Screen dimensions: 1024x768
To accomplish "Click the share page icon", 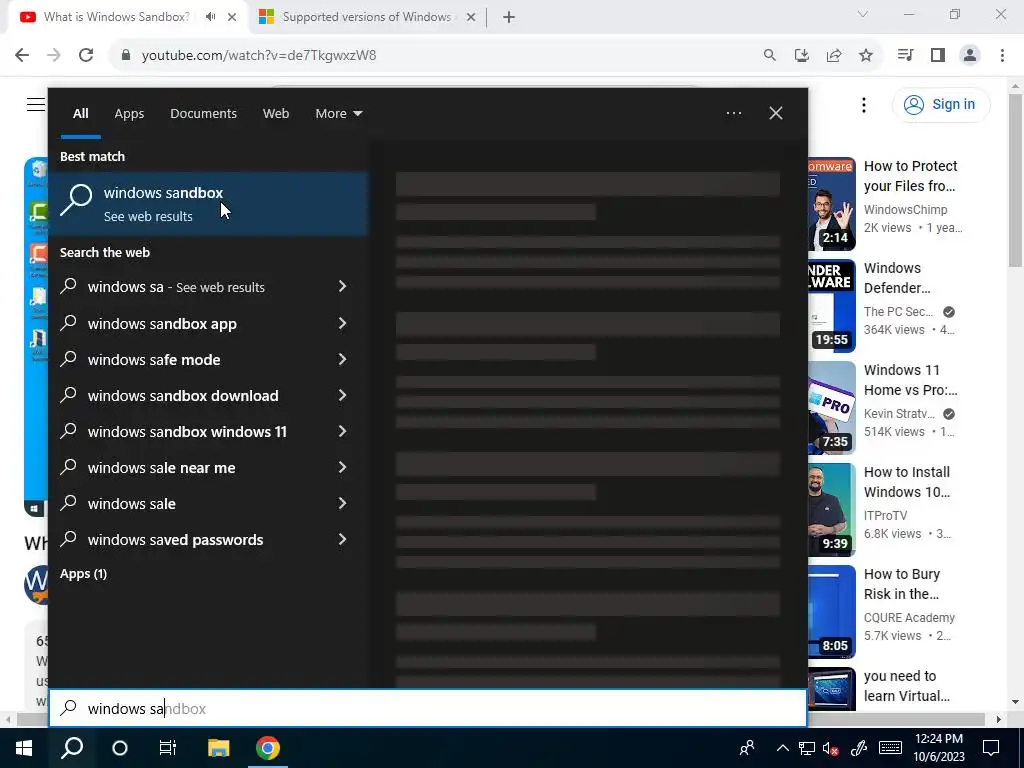I will click(x=834, y=55).
